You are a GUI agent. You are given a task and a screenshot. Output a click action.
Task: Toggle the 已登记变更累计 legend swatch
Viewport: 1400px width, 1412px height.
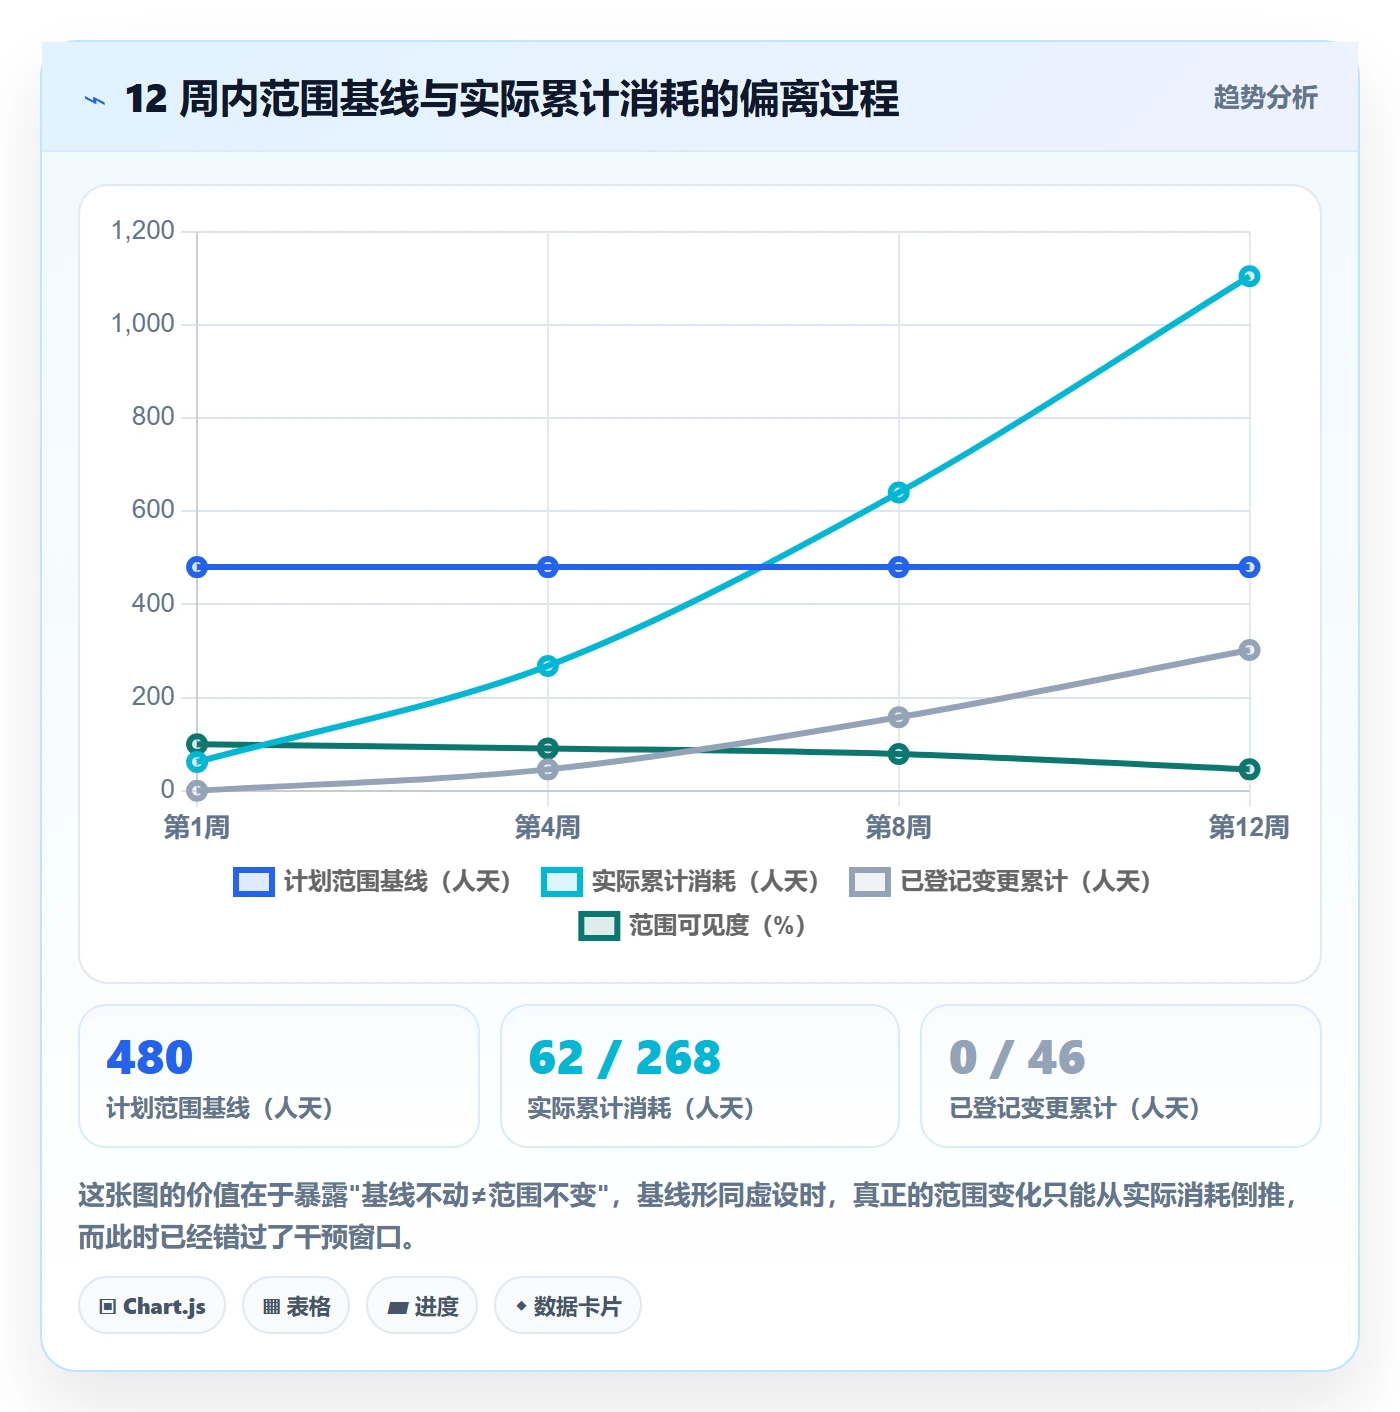point(870,882)
